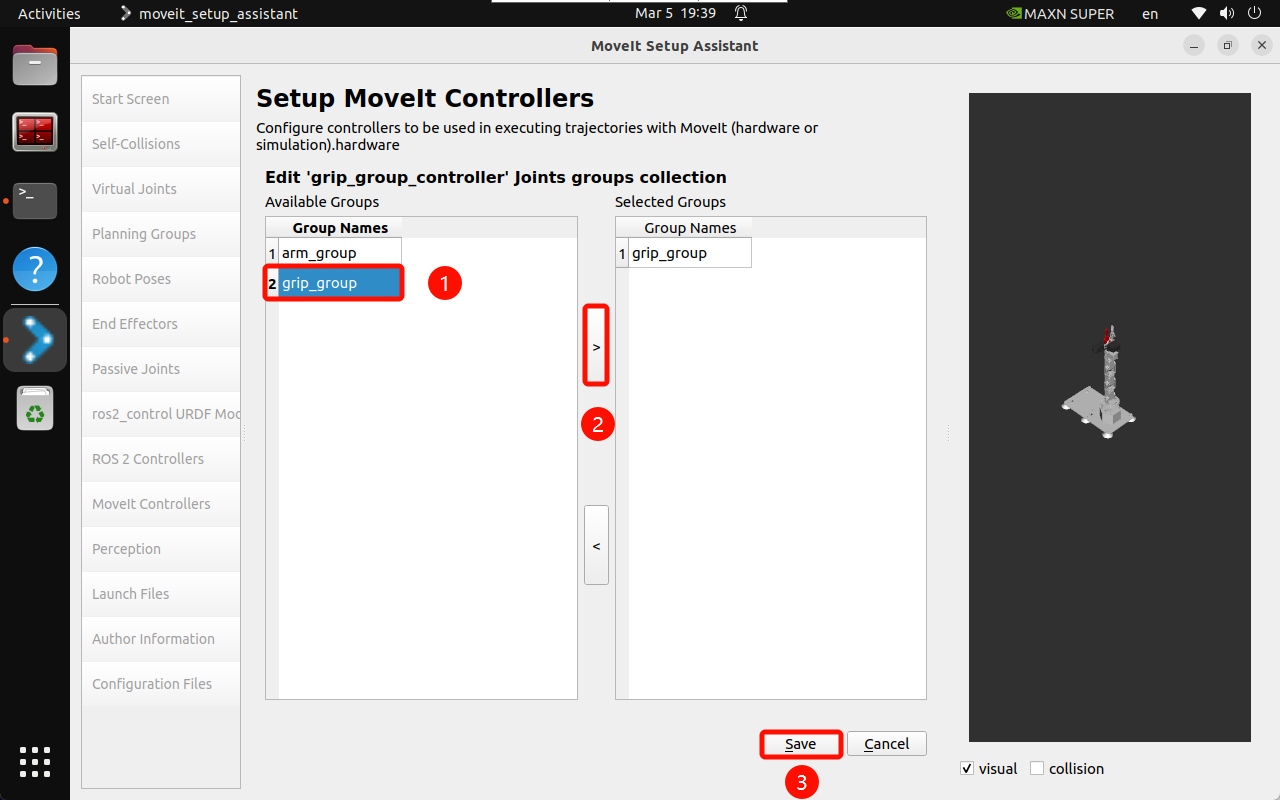Toggle the visual checkbox
Image resolution: width=1280 pixels, height=800 pixels.
click(x=967, y=768)
